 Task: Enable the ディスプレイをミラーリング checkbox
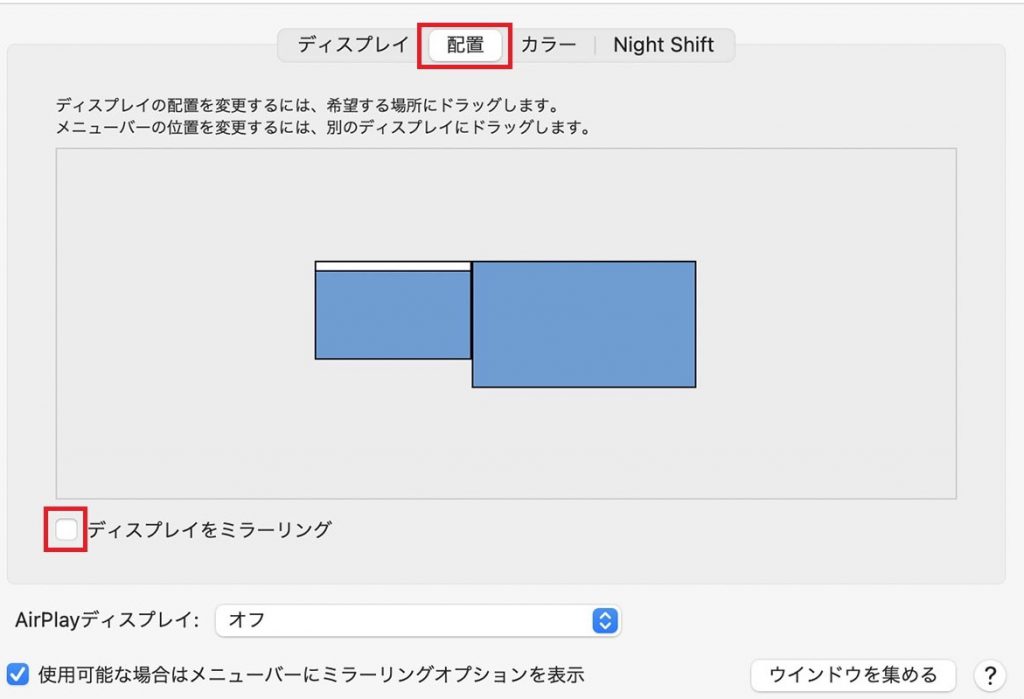(66, 530)
